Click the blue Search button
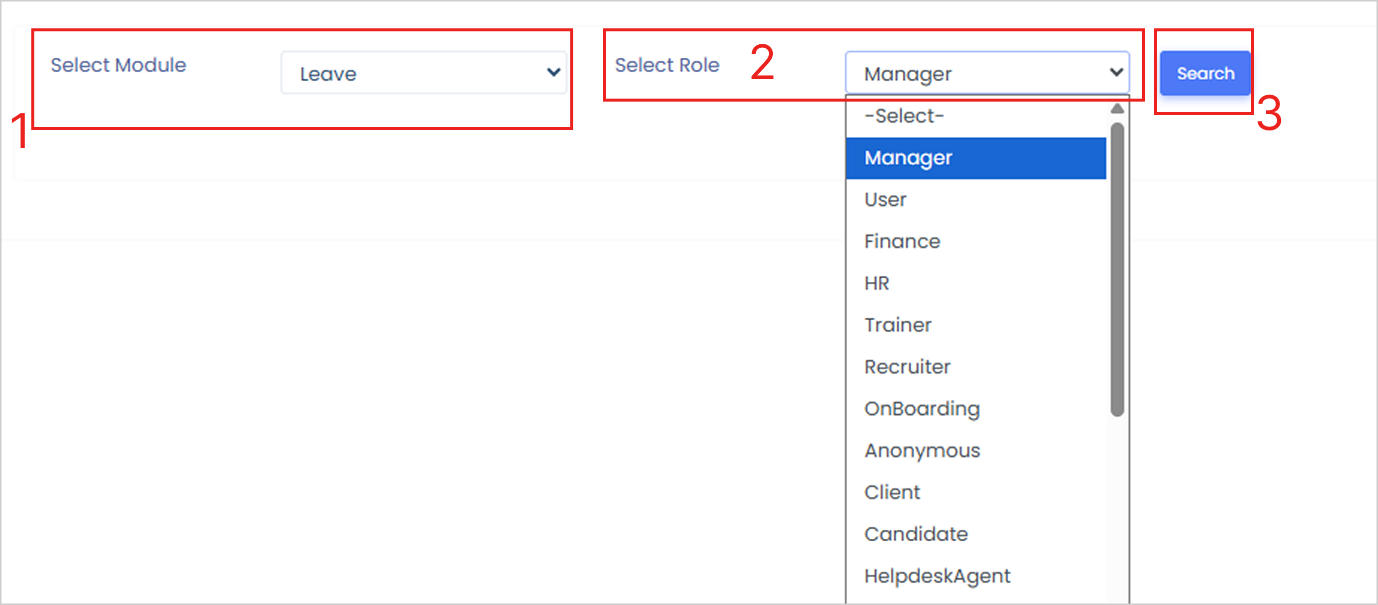This screenshot has width=1378, height=605. point(1205,73)
